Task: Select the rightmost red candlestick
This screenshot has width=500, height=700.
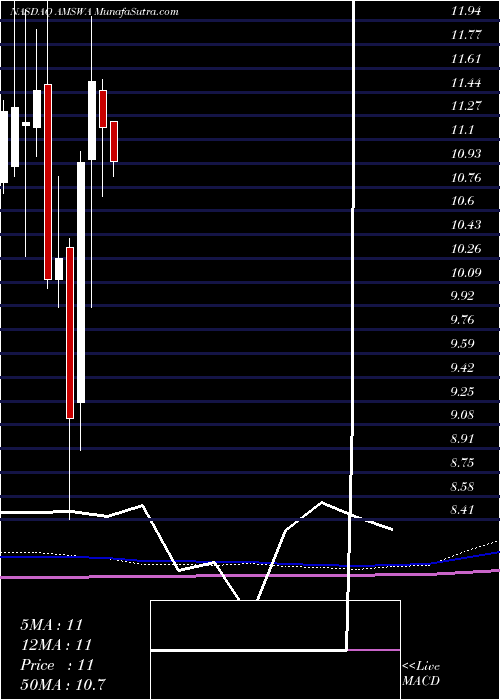Action: tap(114, 141)
